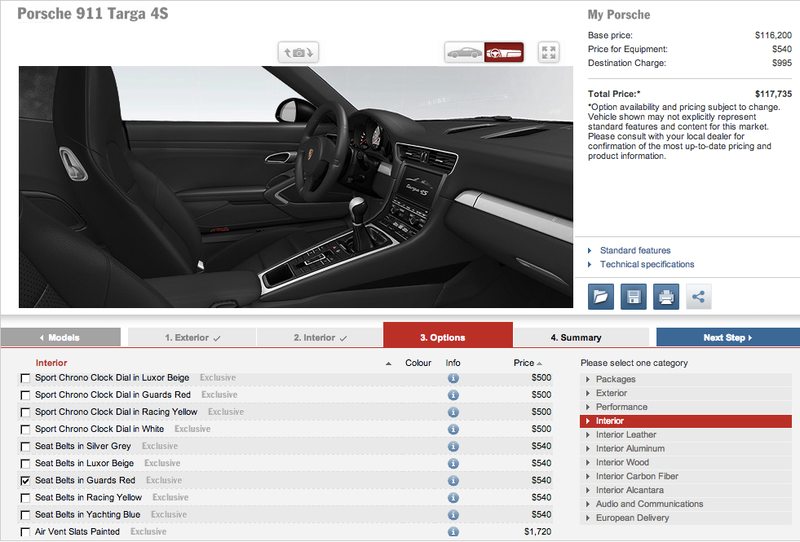Show info for Sport Chrono Luxor Beige dial
The height and width of the screenshot is (542, 800).
(453, 378)
